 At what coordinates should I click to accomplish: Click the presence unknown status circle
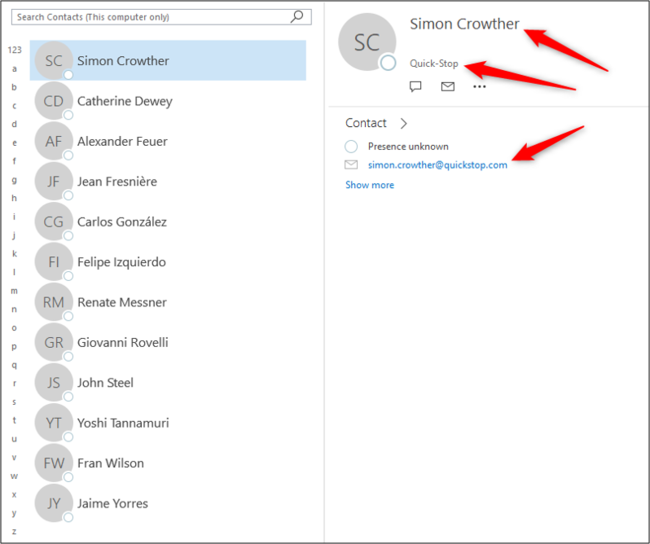351,146
